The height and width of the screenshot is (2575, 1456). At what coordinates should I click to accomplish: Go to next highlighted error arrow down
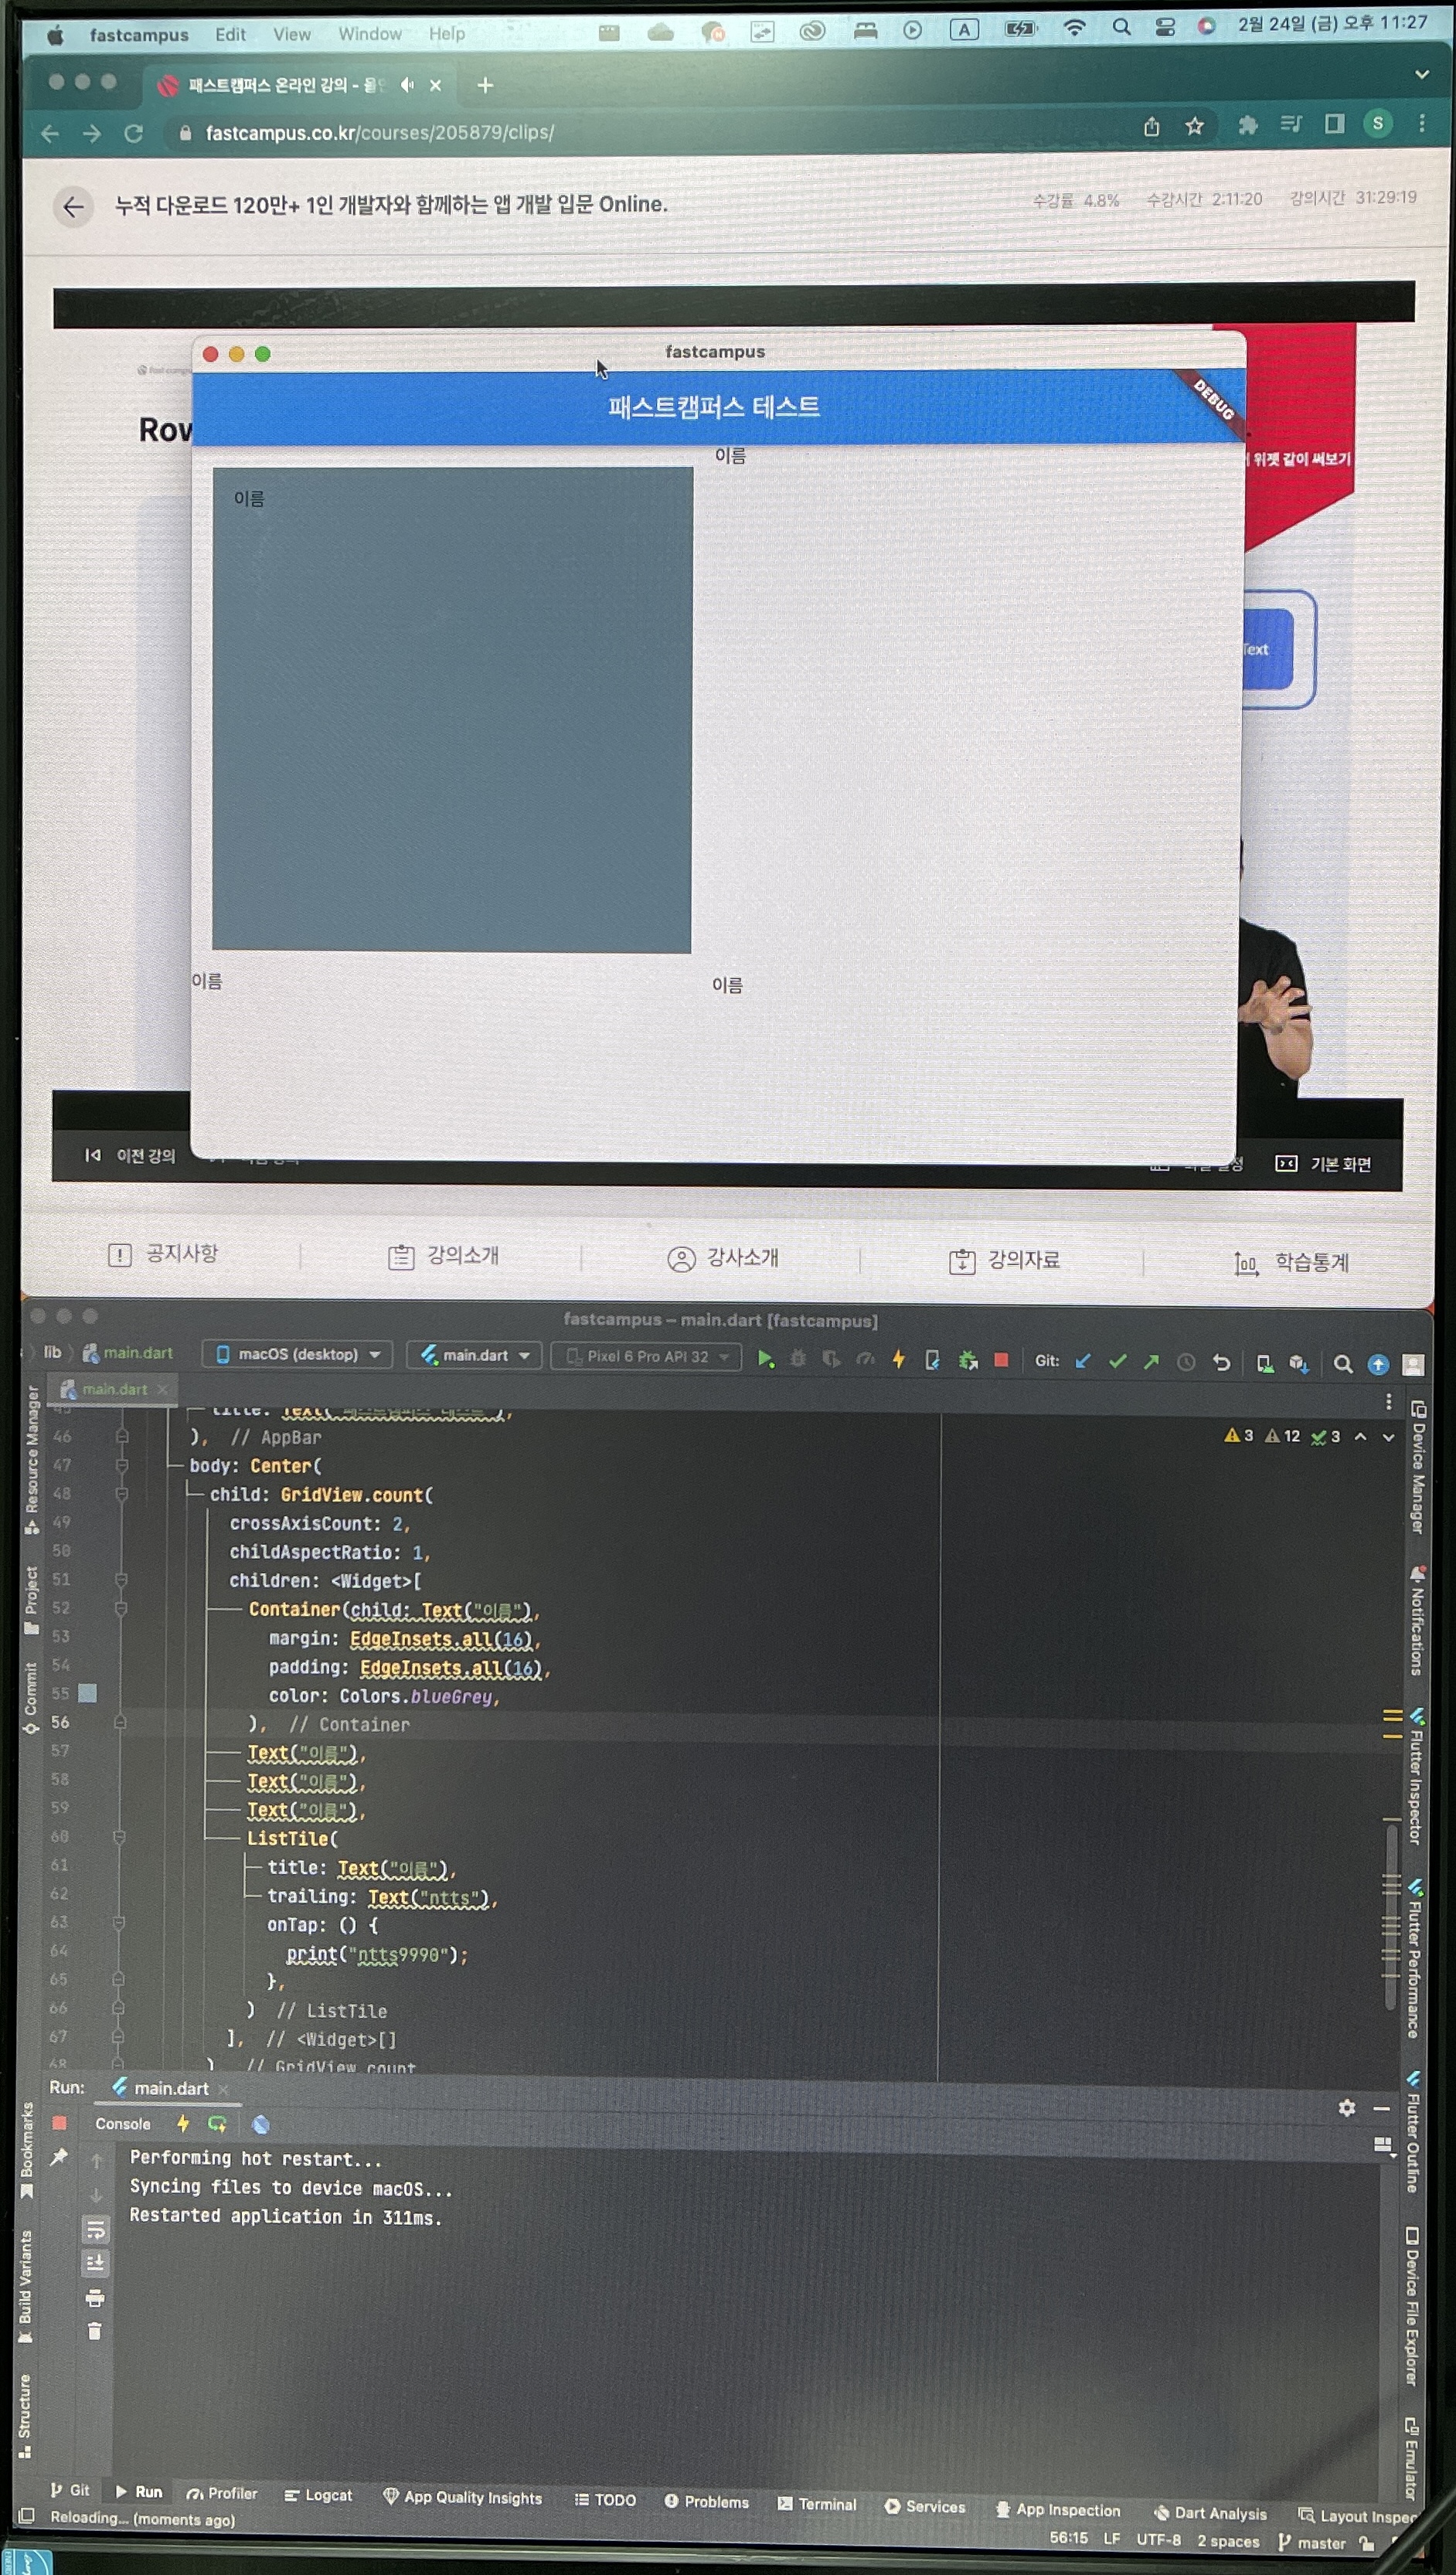tap(1388, 1437)
